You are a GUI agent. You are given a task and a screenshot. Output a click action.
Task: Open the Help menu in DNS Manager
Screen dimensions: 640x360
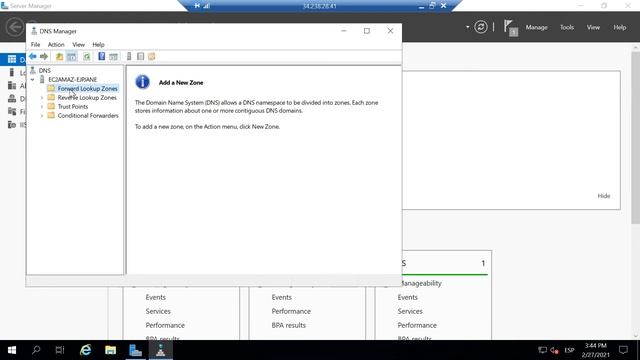98,44
